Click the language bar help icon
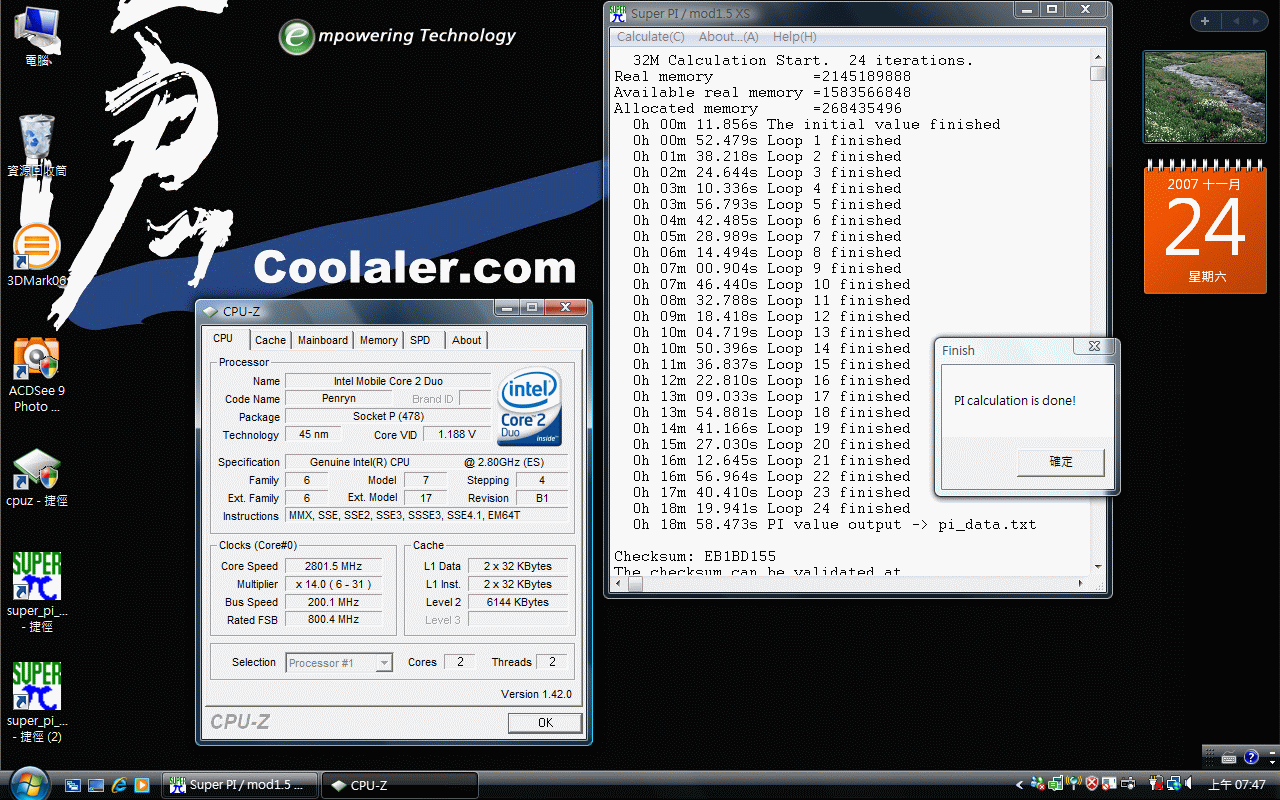Screen dimensions: 1280x800 click(1251, 756)
